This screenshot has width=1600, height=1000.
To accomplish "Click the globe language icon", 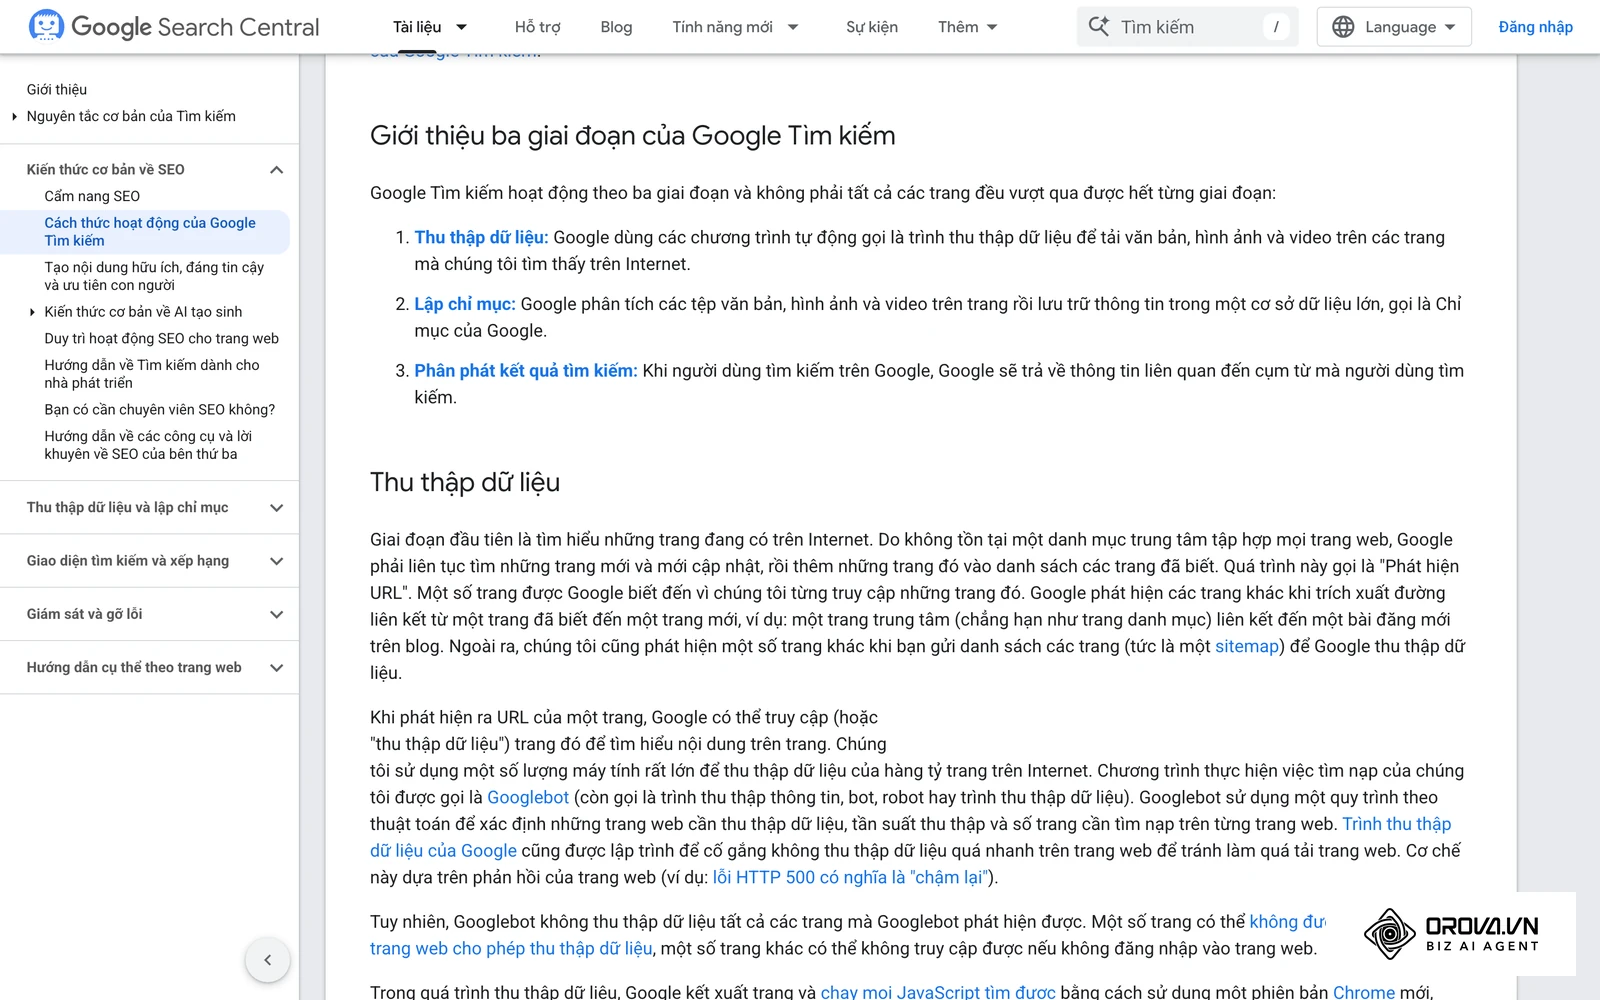I will [x=1344, y=27].
